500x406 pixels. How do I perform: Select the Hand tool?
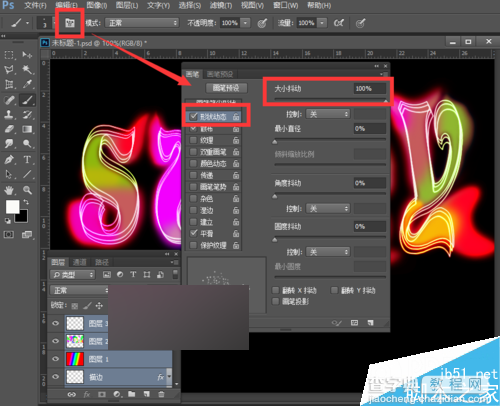point(9,190)
